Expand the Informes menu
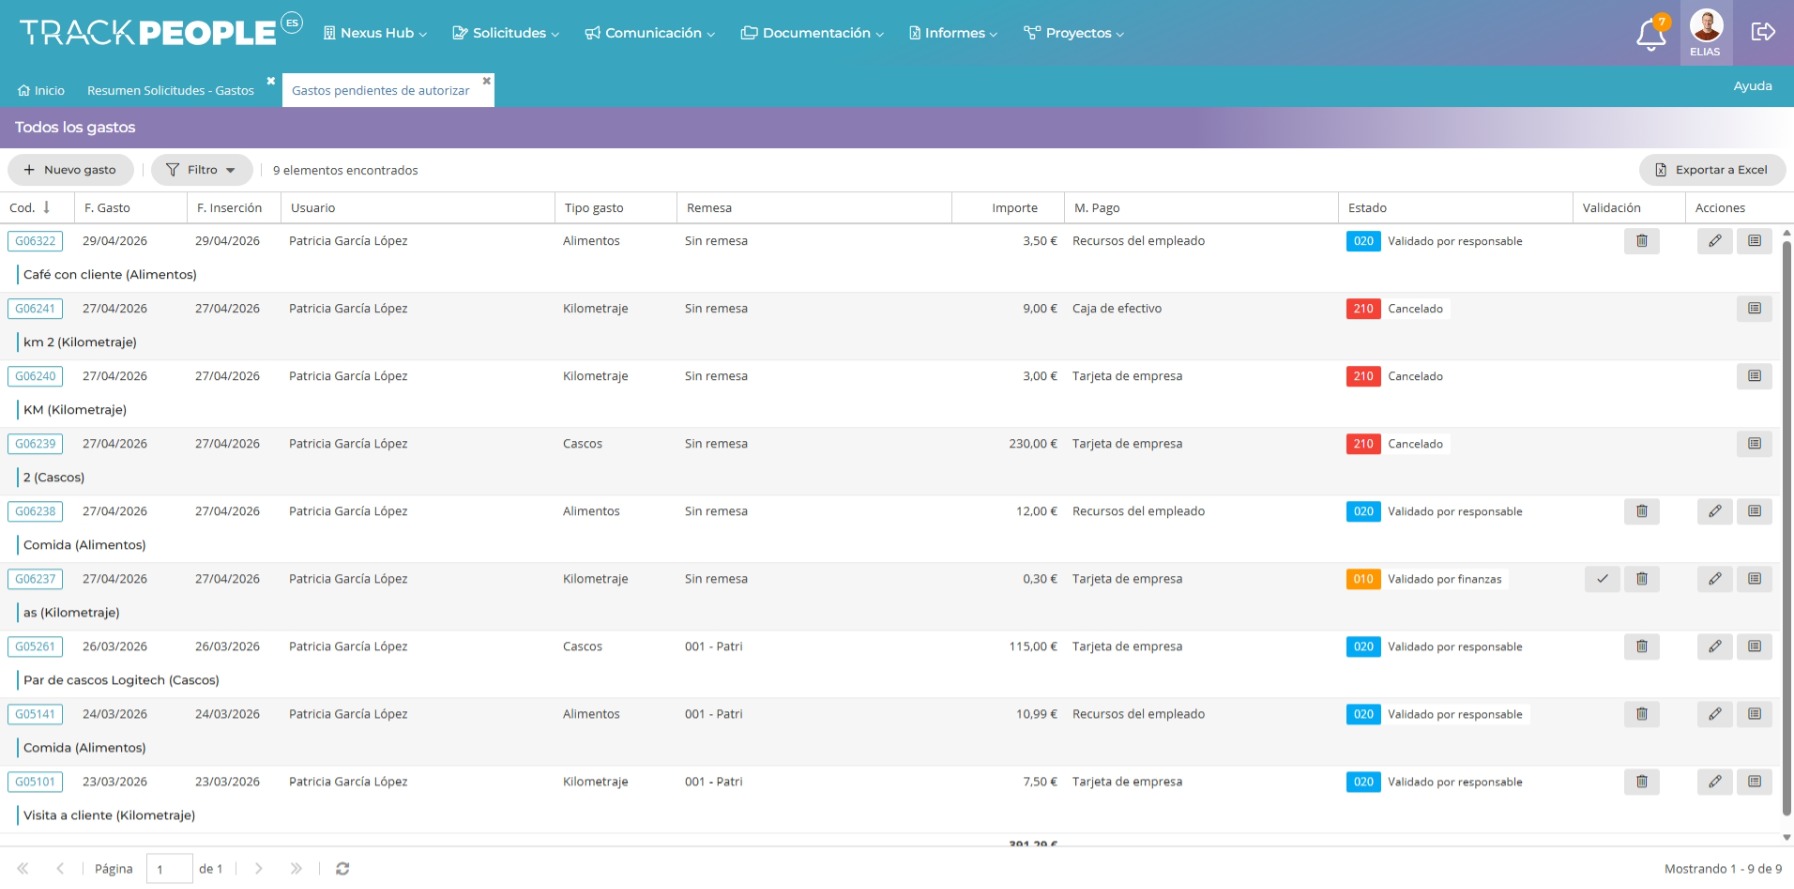 [x=953, y=33]
